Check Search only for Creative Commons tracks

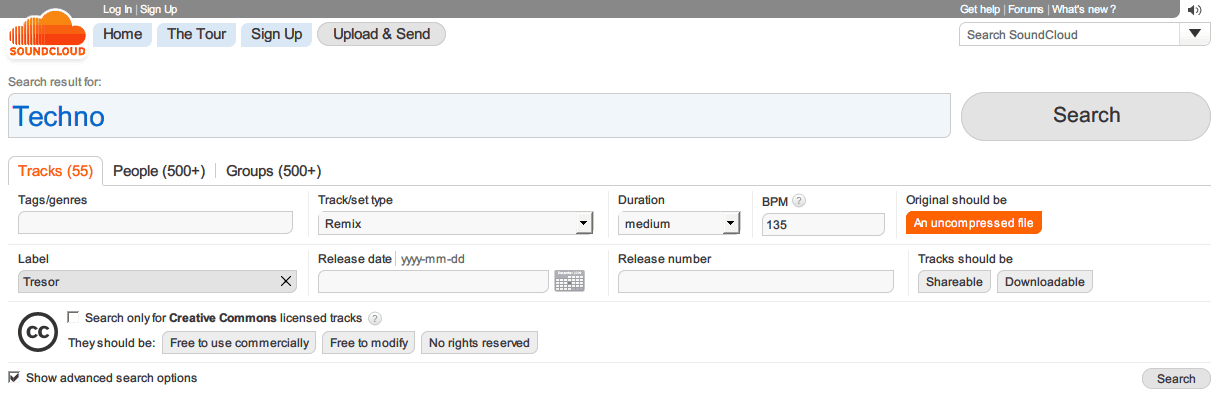point(73,317)
